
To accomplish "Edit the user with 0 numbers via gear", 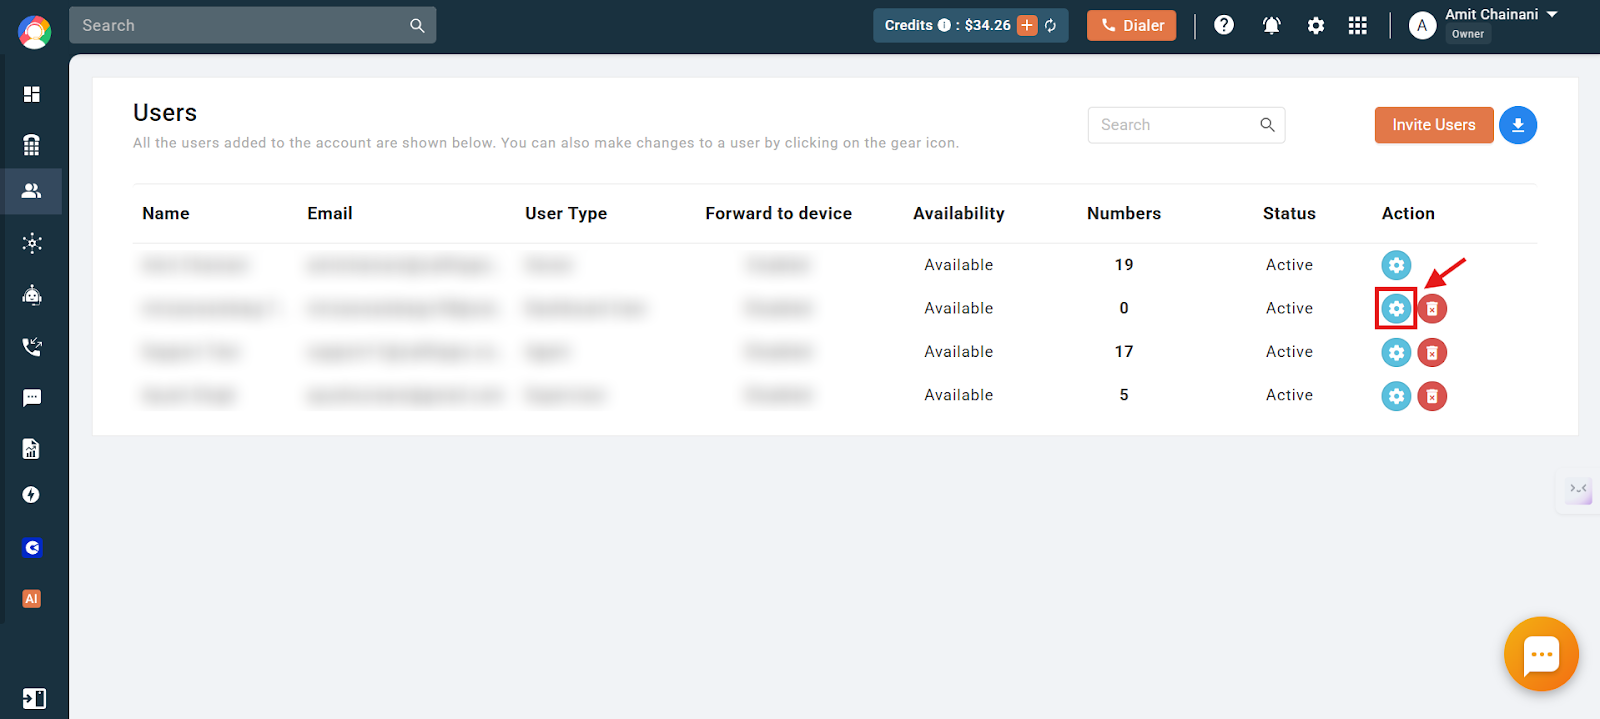I will point(1396,309).
